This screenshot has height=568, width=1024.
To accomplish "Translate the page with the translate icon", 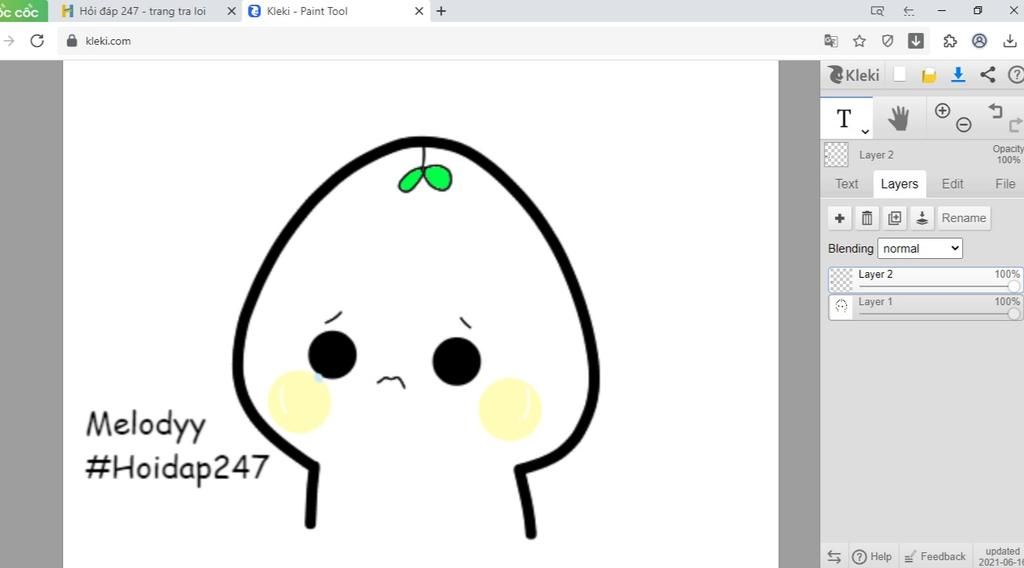I will coord(831,41).
